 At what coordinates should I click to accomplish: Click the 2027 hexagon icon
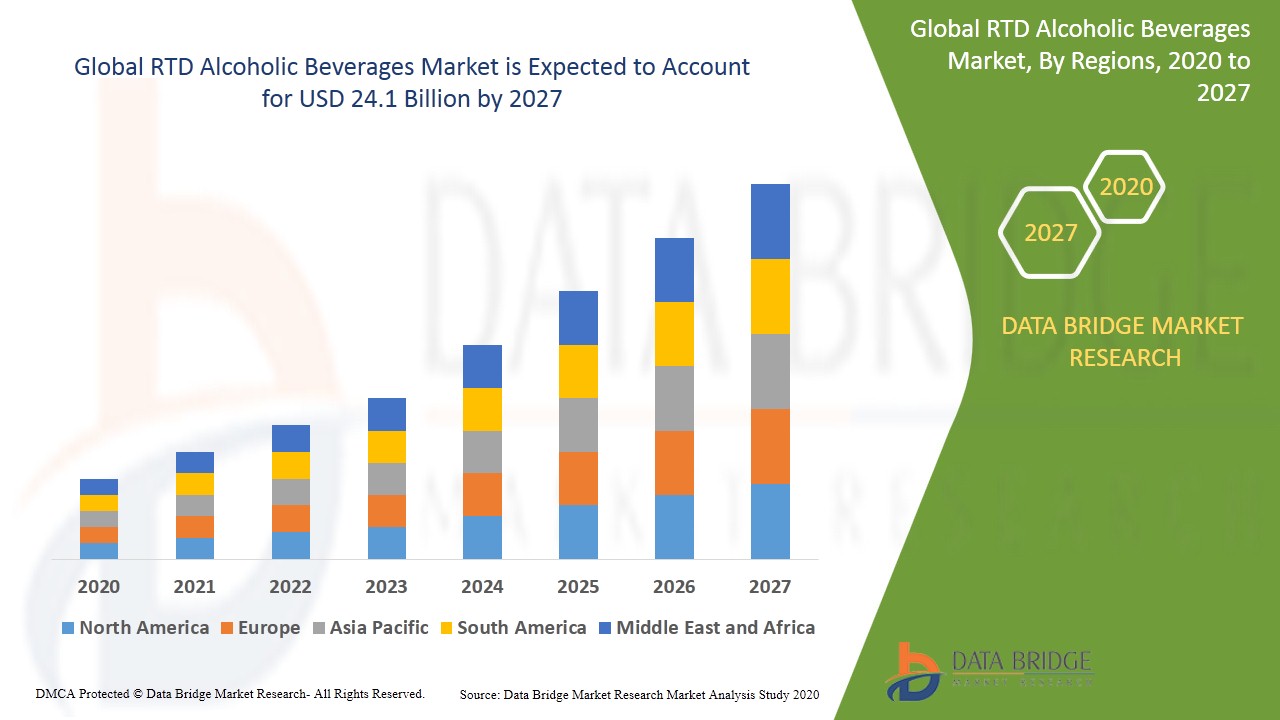[1050, 233]
